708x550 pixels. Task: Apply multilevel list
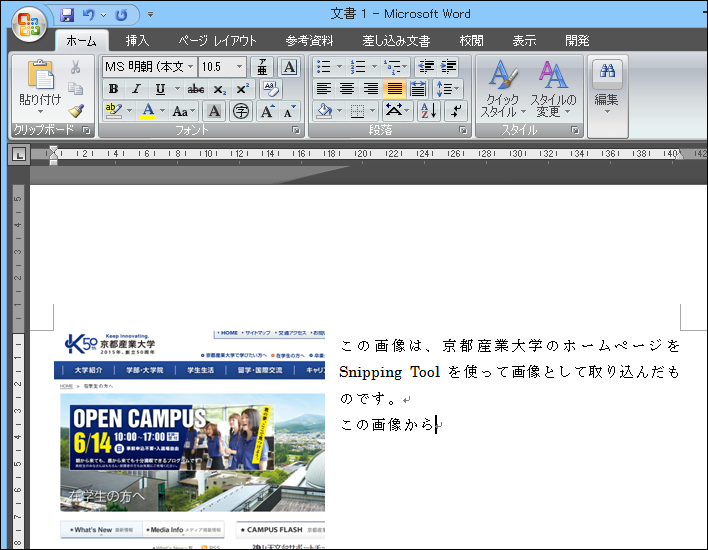396,67
